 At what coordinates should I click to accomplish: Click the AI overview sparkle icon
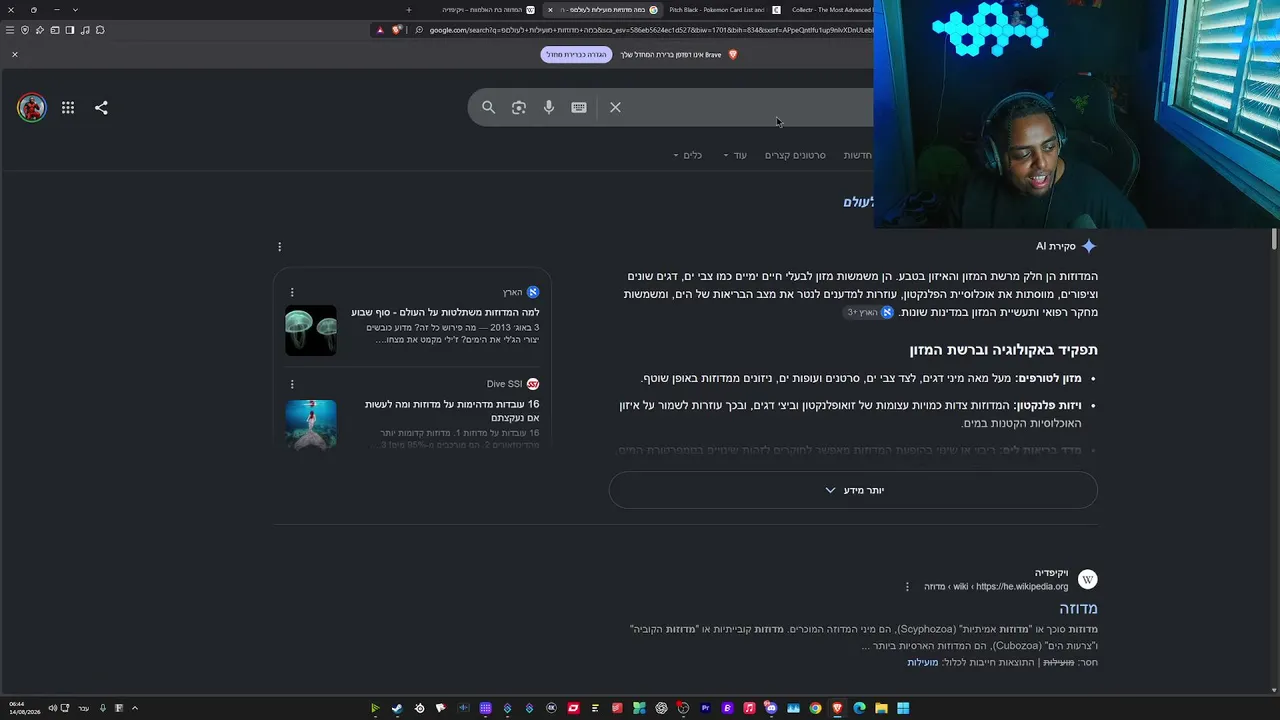[1089, 246]
